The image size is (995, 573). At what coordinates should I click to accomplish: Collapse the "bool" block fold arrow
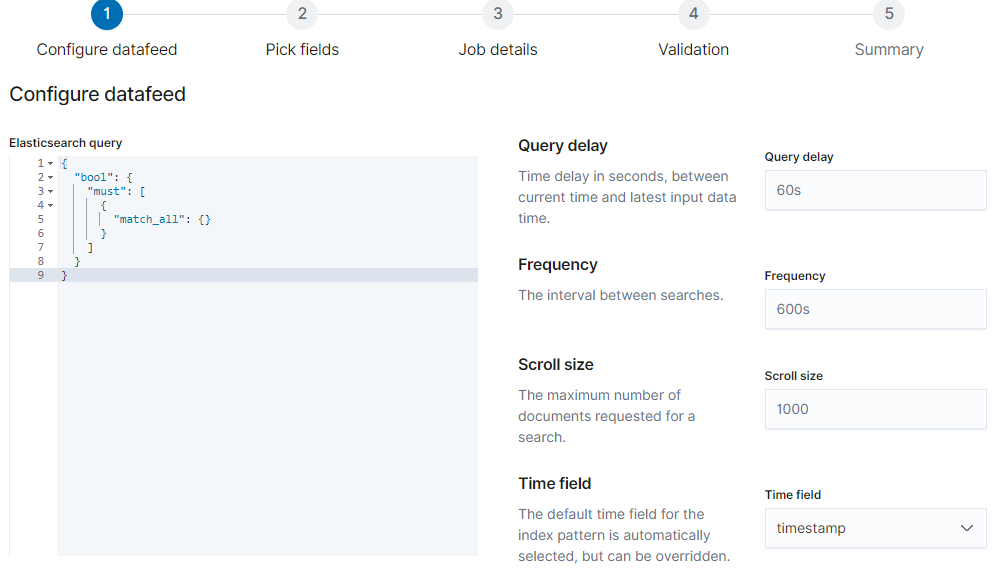[50, 177]
